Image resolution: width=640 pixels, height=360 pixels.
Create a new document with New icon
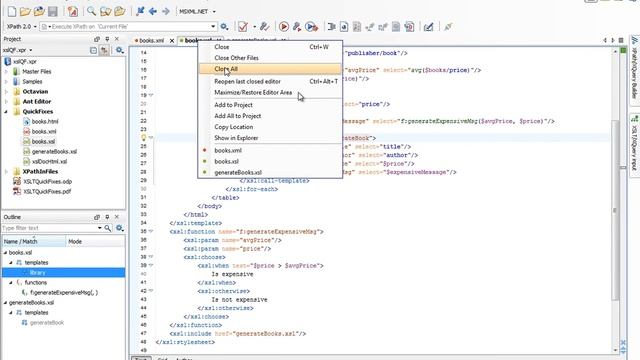pyautogui.click(x=12, y=11)
